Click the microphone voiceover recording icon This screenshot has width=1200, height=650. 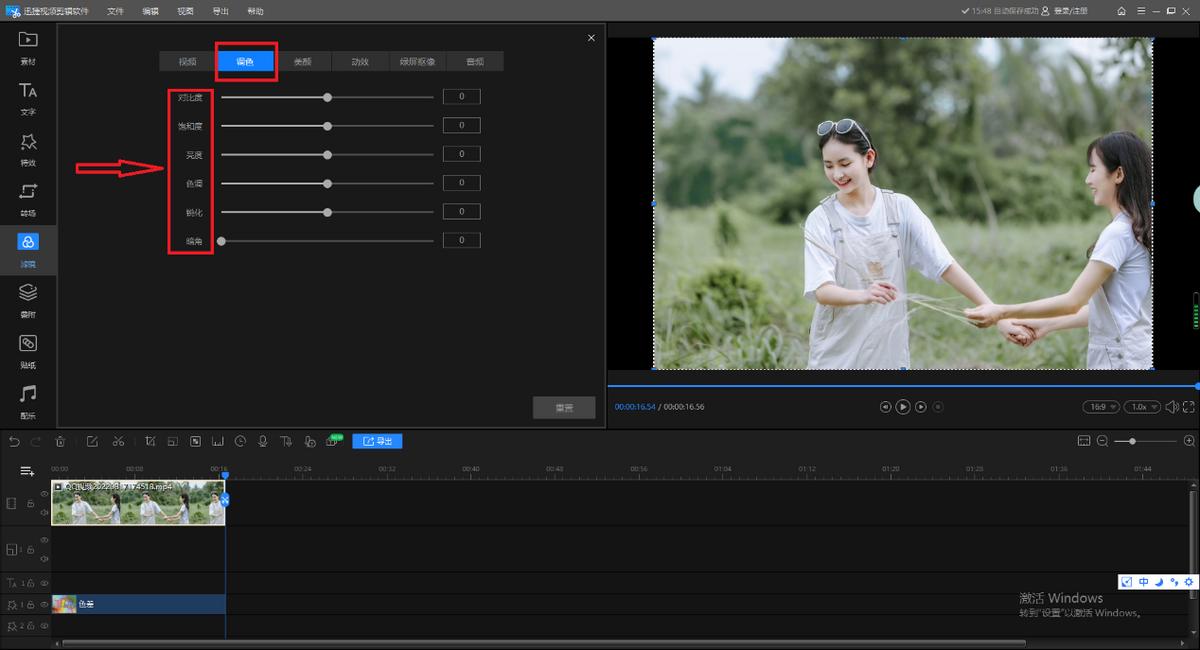click(x=262, y=441)
